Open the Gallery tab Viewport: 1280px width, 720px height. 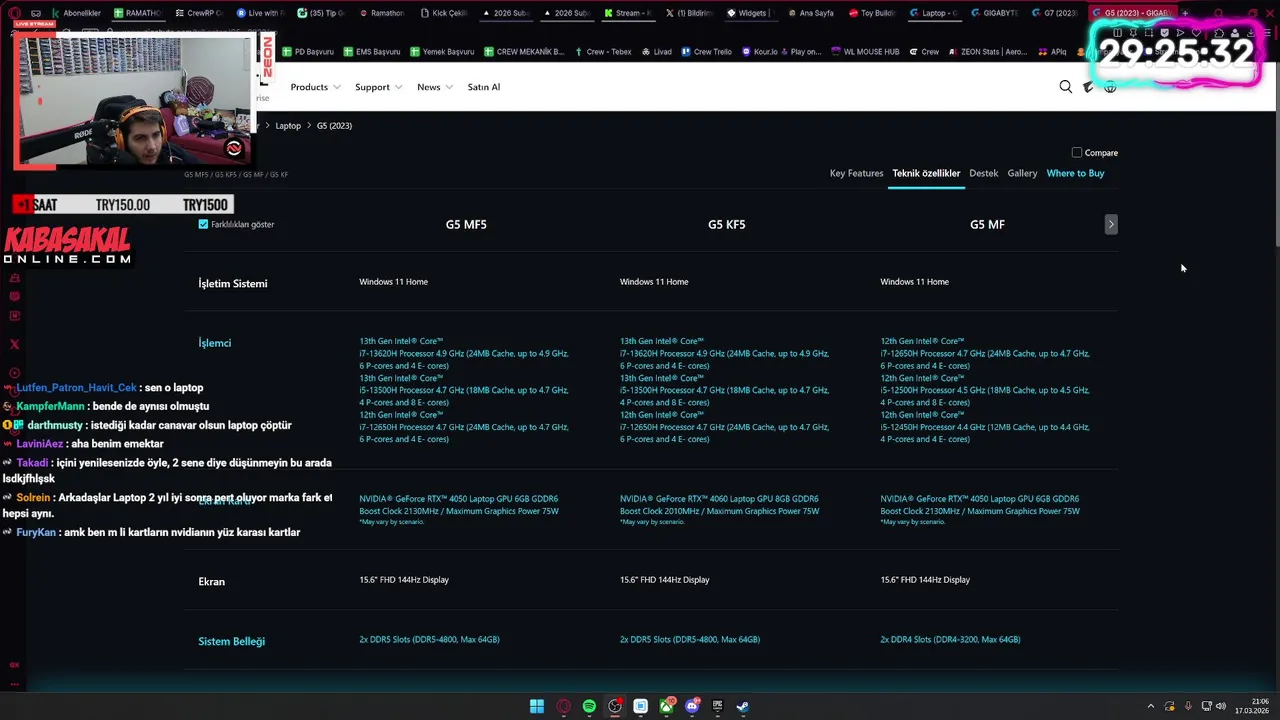coord(1022,173)
